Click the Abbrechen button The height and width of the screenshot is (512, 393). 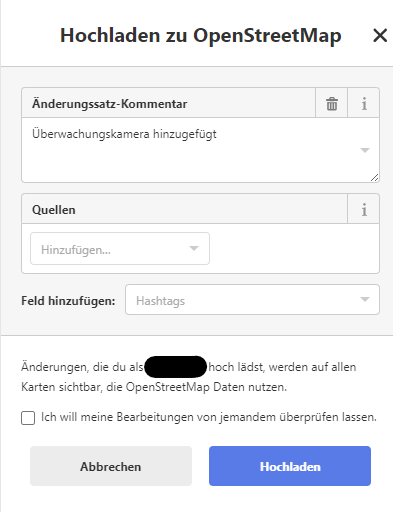tap(111, 466)
